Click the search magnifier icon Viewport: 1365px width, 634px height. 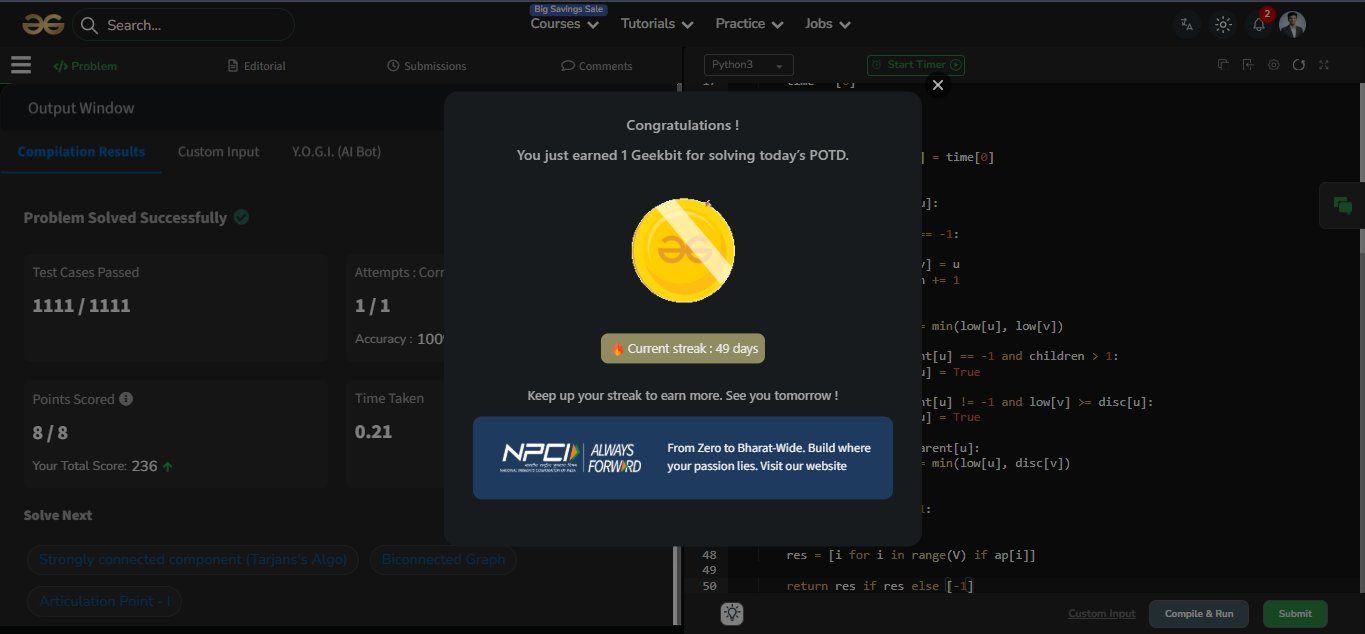pos(88,25)
